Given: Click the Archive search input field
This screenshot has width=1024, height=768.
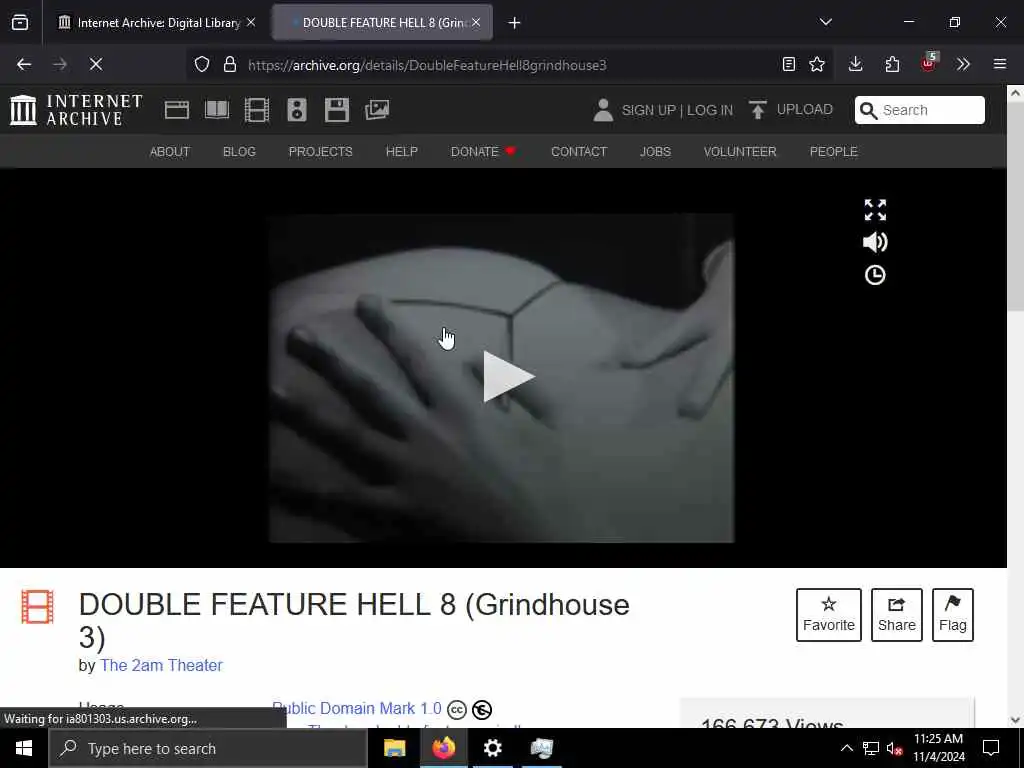Looking at the screenshot, I should point(920,110).
